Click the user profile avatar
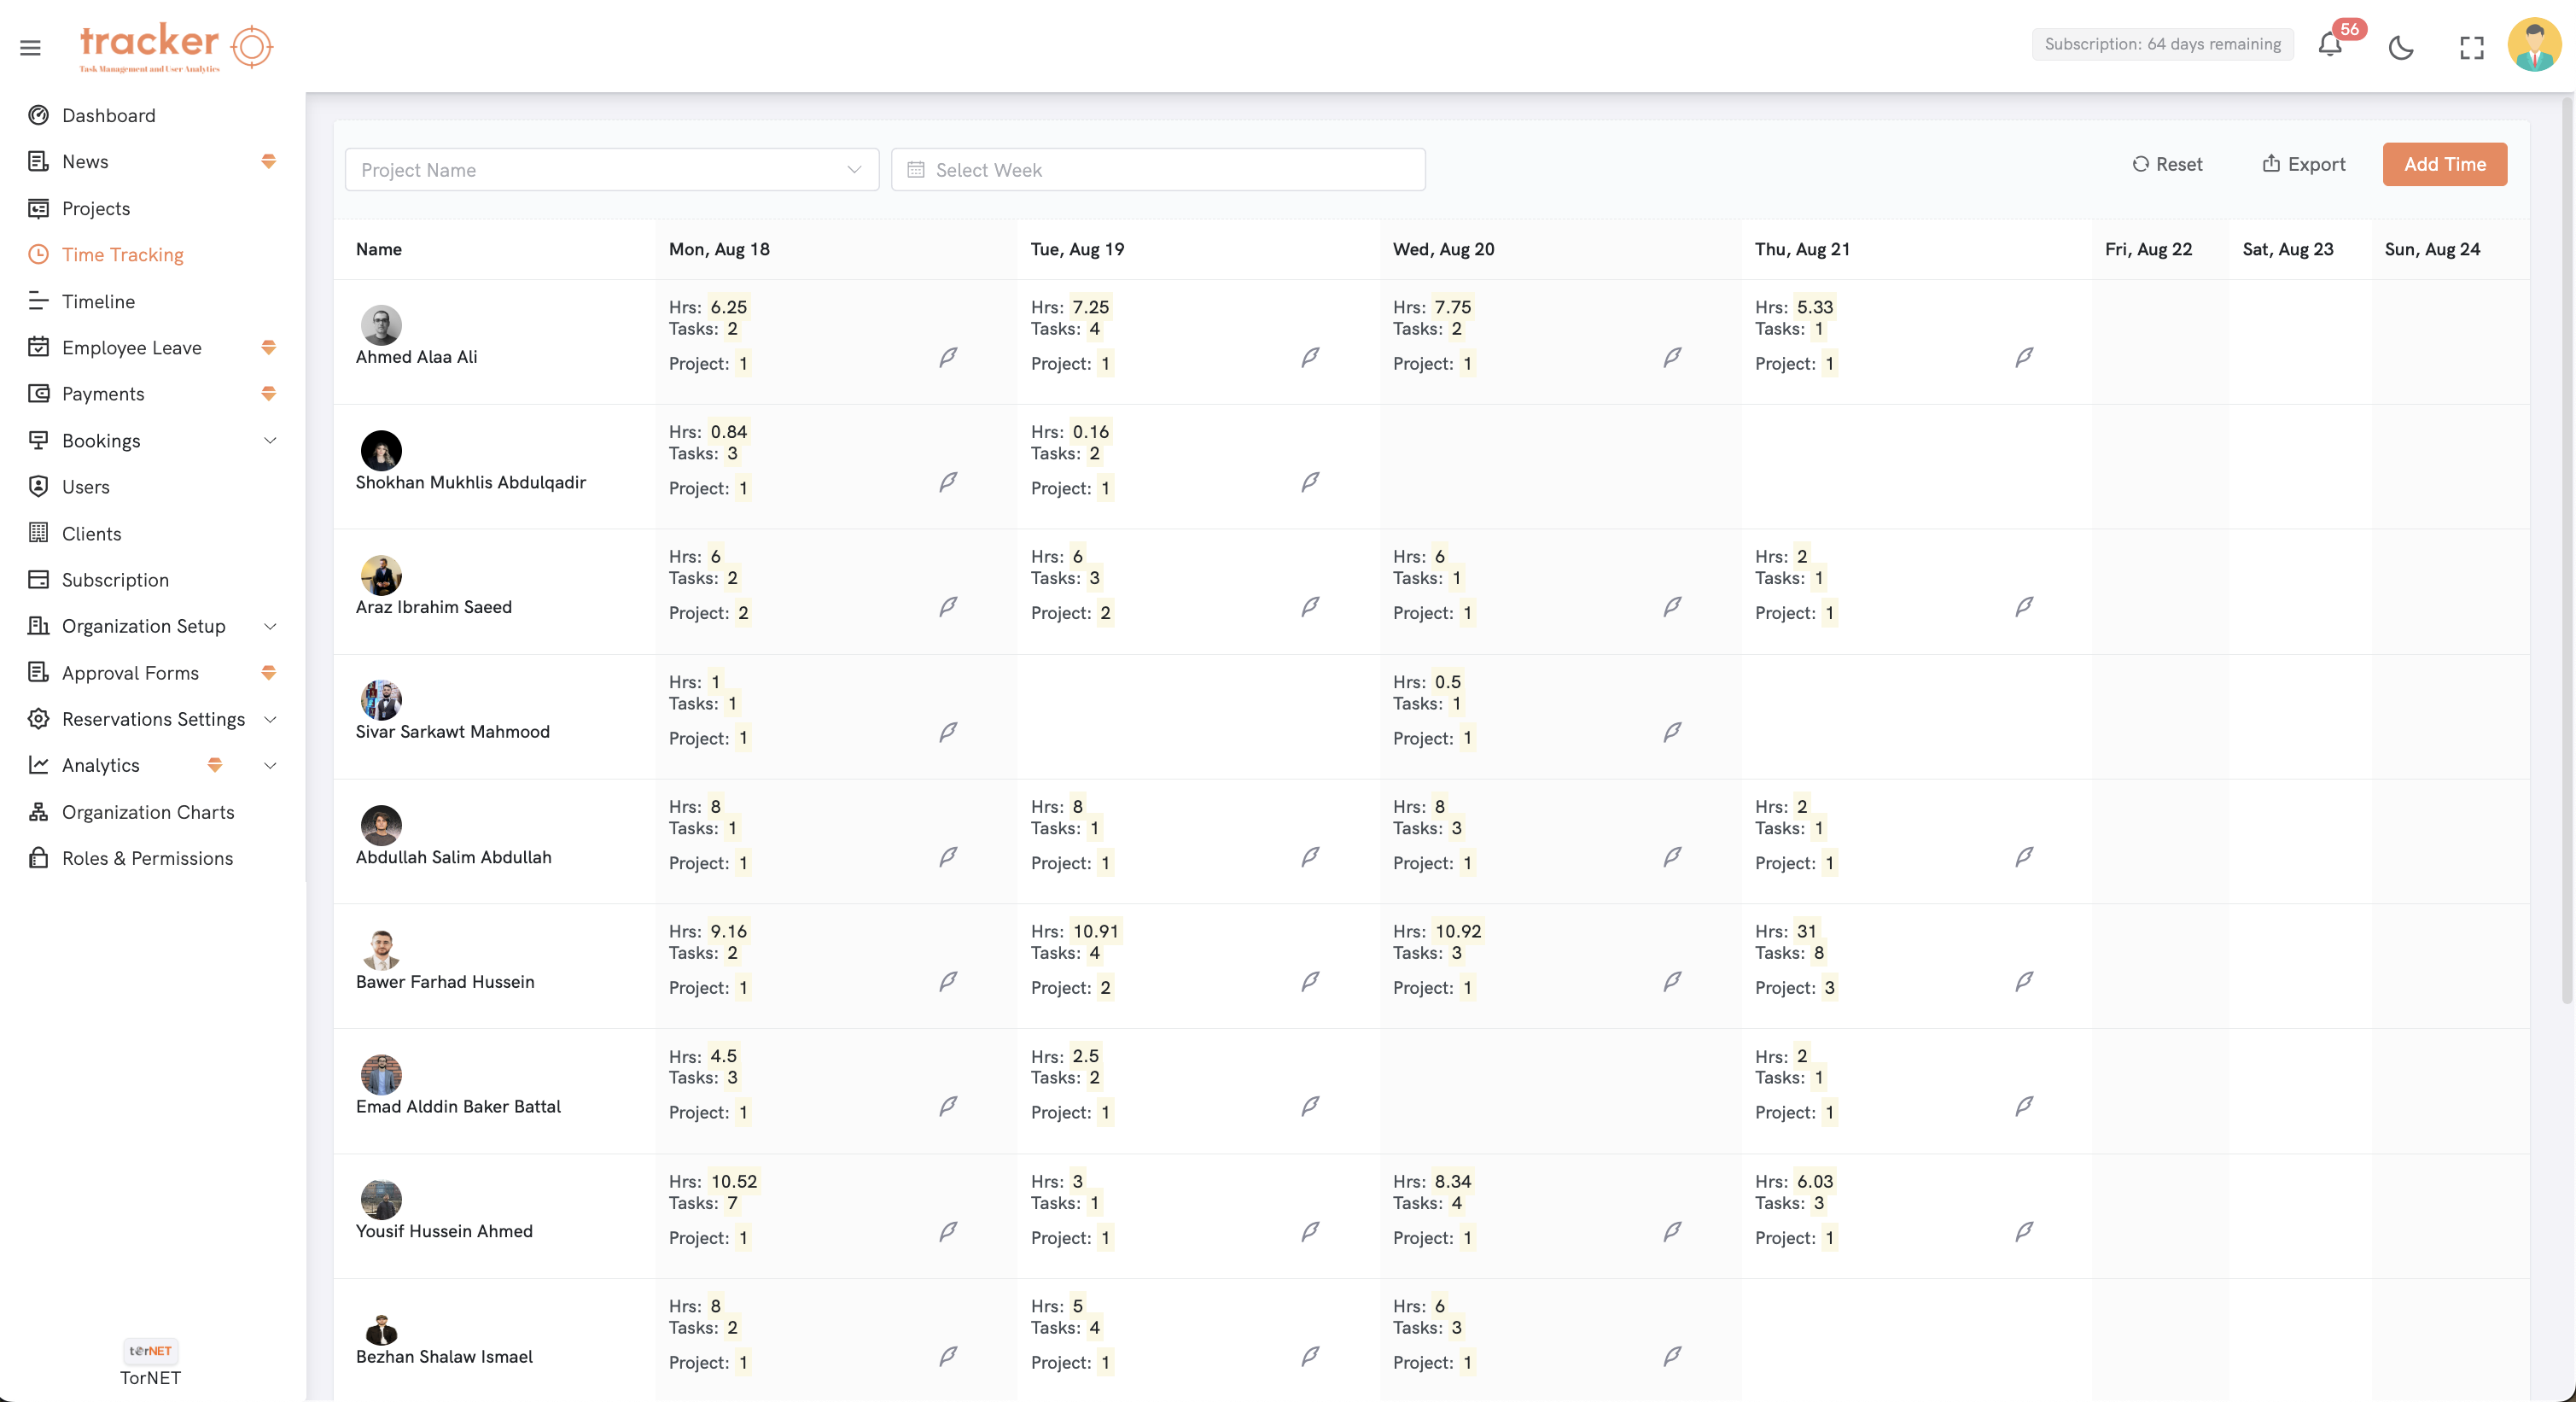2576x1402 pixels. (2533, 45)
